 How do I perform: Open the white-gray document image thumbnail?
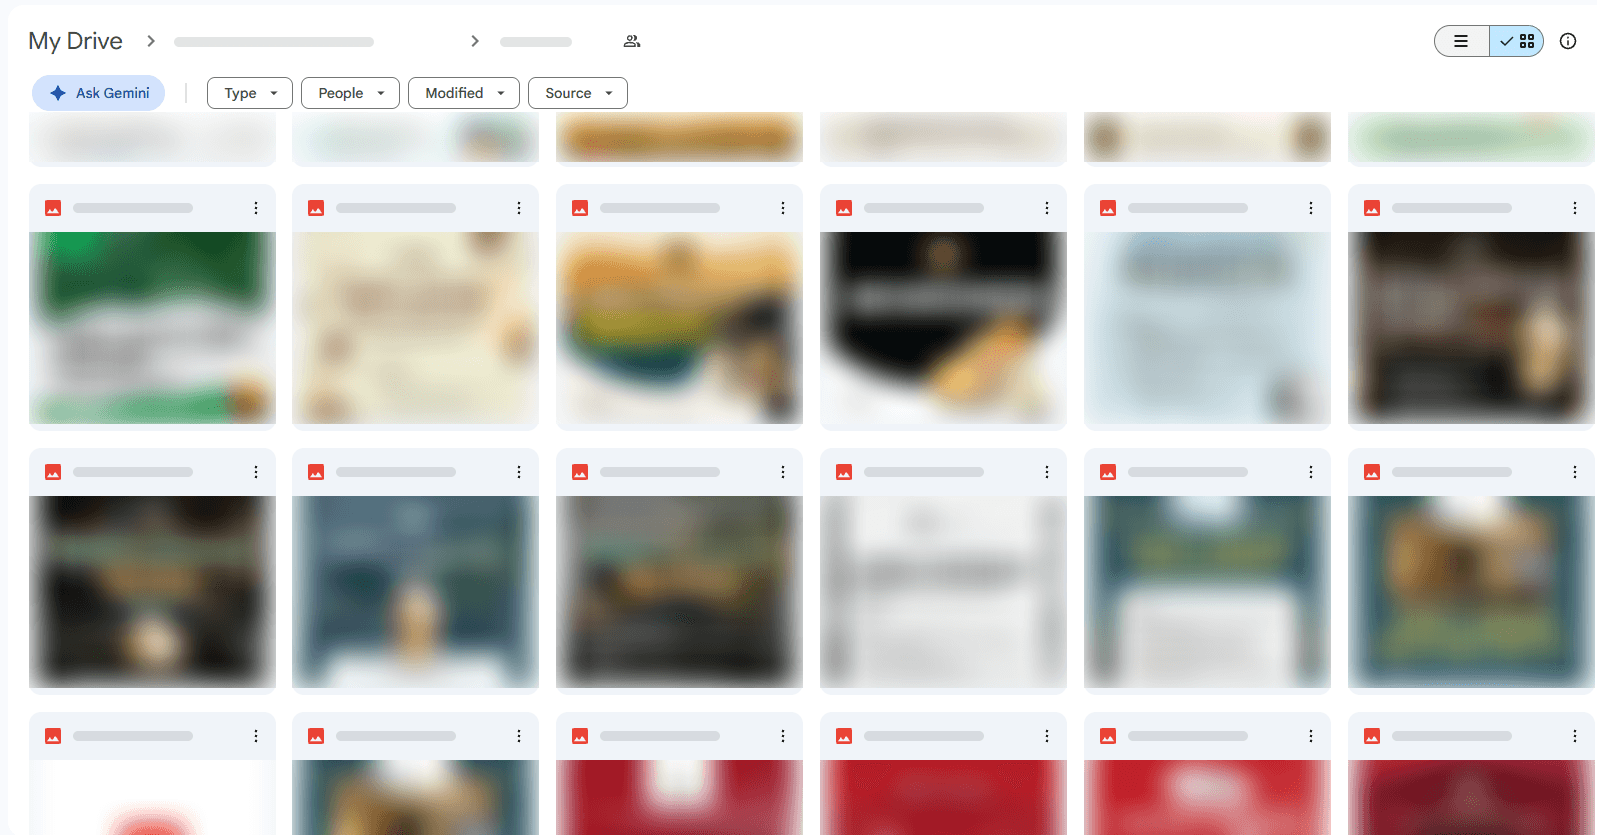(943, 592)
